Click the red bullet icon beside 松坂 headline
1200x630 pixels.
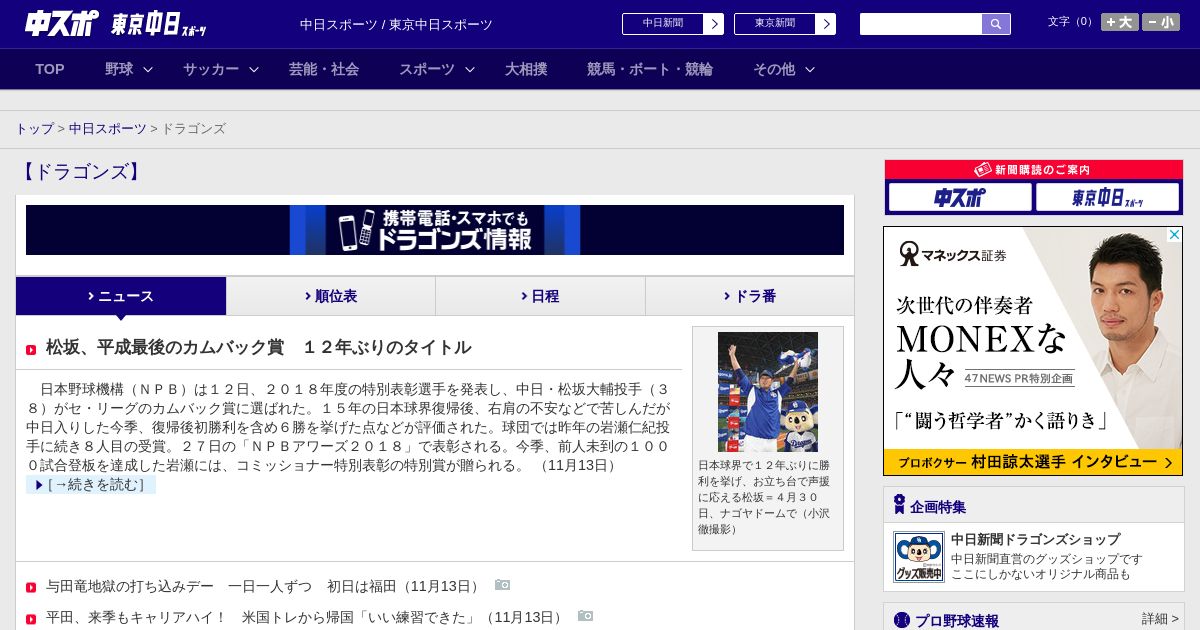pos(31,350)
